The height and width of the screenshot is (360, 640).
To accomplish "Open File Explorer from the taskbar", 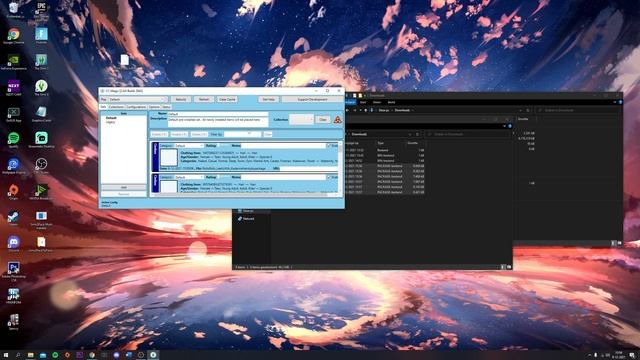I will click(x=31, y=355).
